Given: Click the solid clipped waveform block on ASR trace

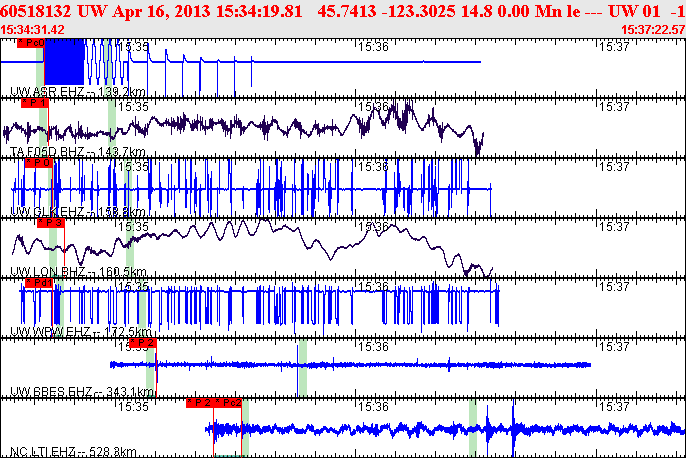Looking at the screenshot, I should click(x=64, y=62).
